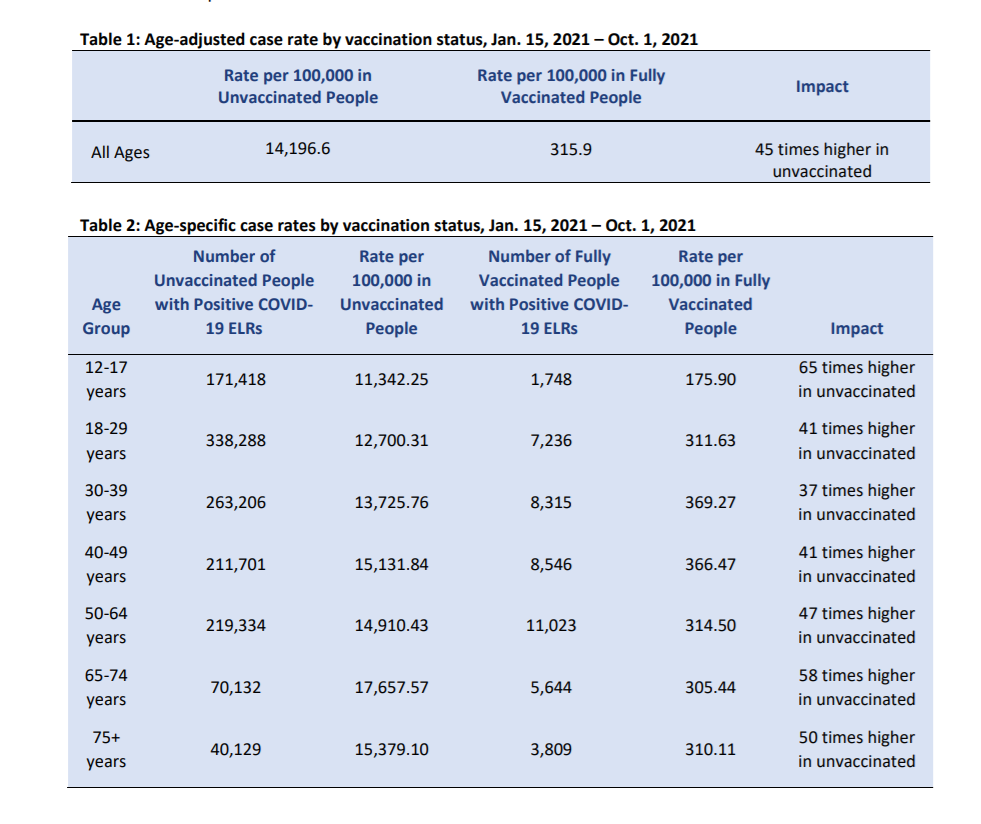
Task: Select the cell 7,236
Action: [551, 441]
